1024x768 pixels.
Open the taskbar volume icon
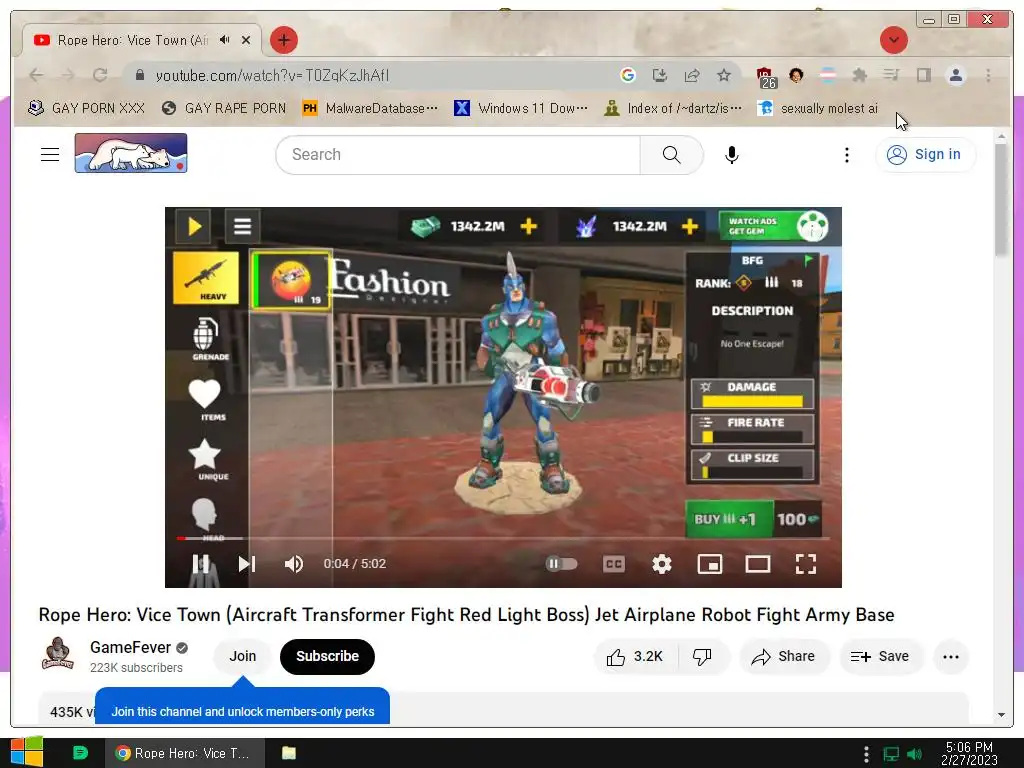[x=916, y=754]
